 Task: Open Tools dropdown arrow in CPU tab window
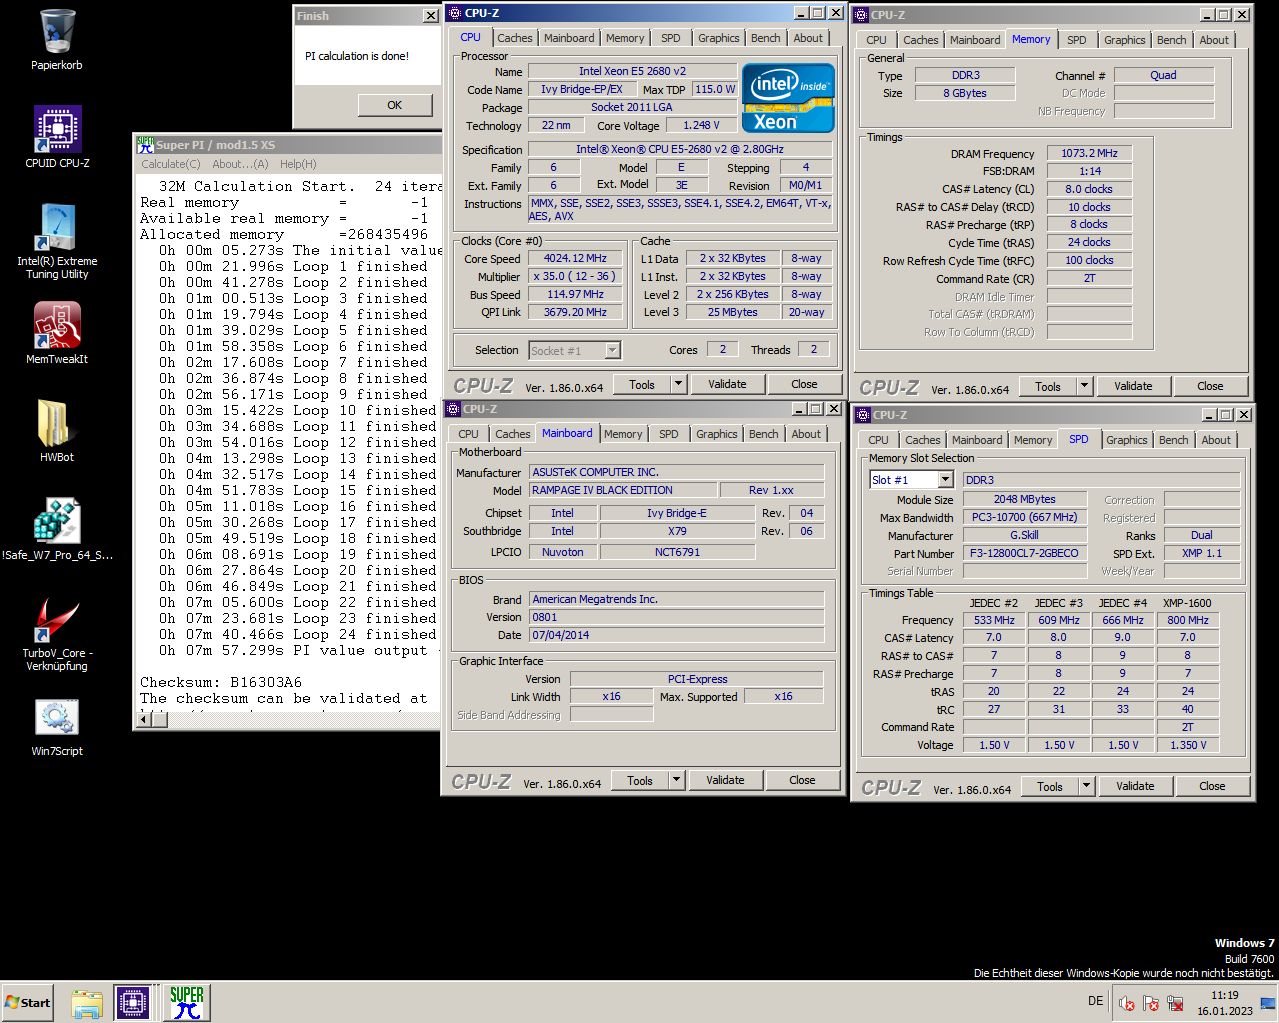(678, 384)
